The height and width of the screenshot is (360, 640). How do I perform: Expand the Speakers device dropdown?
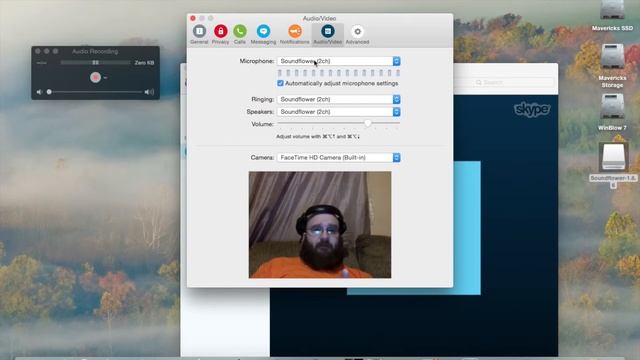tap(339, 111)
